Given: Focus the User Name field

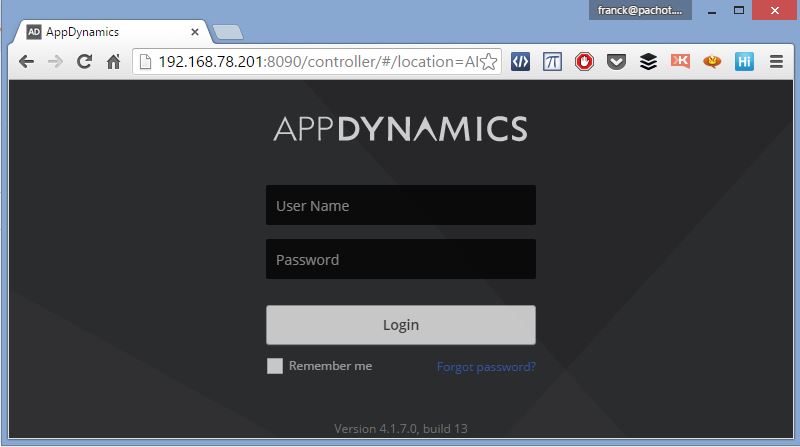Looking at the screenshot, I should click(400, 206).
